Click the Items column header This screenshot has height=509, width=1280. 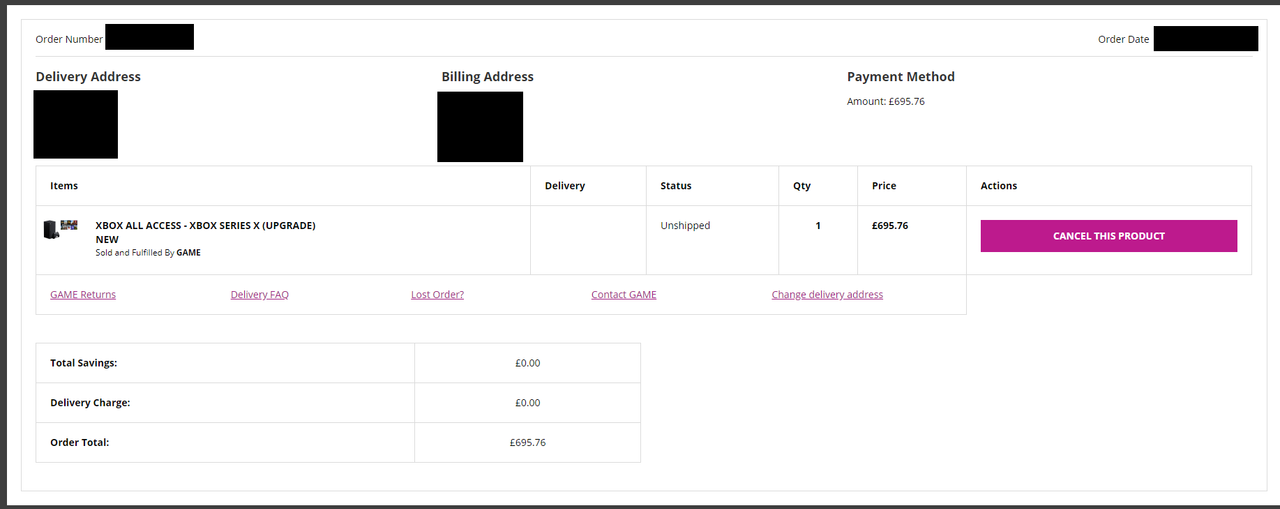64,186
